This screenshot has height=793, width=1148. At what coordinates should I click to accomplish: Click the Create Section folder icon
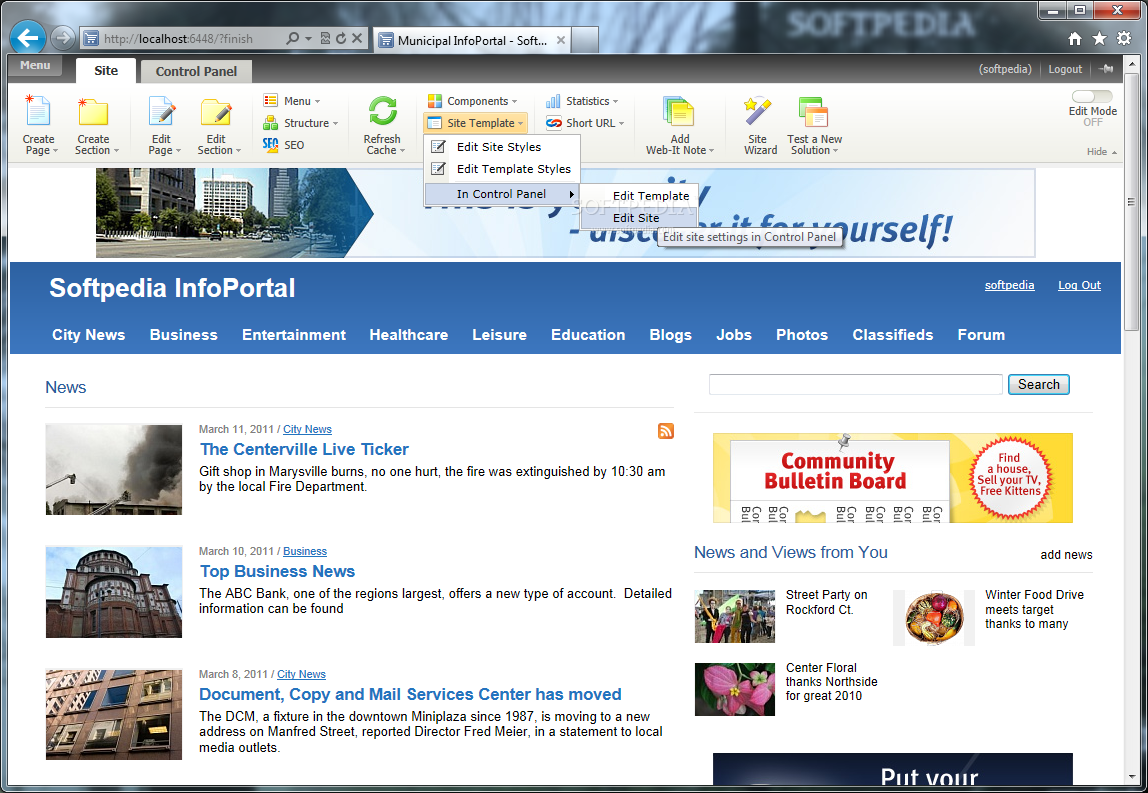(93, 111)
